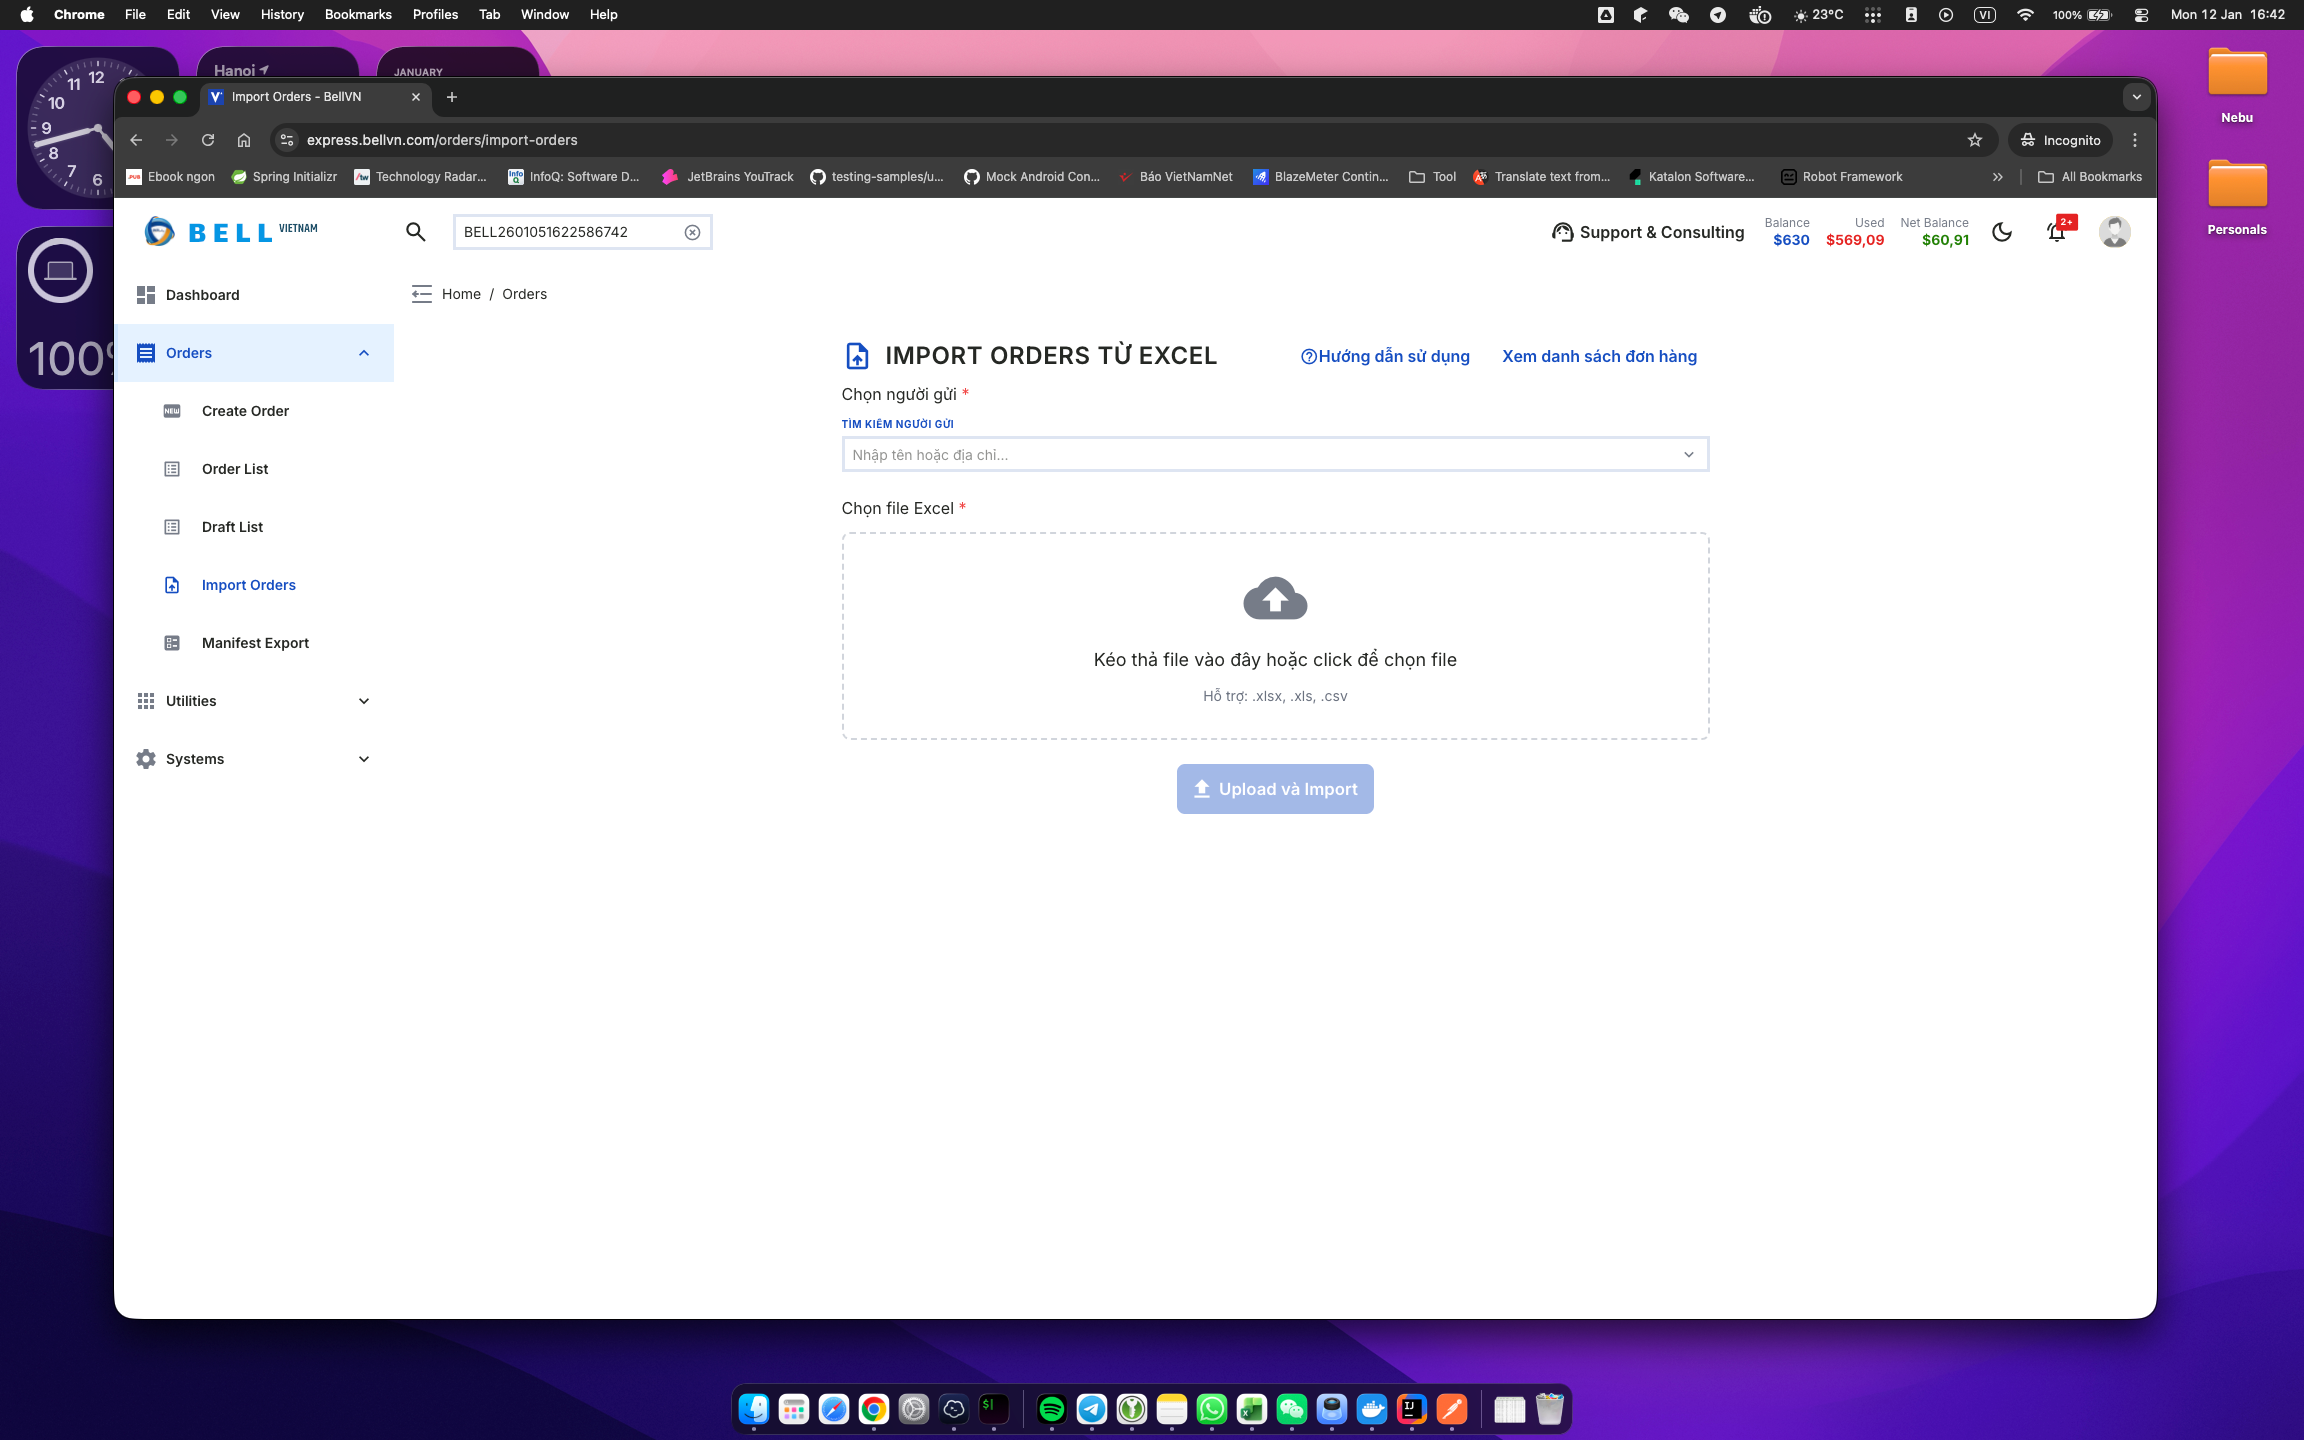Click the cloud upload icon

tap(1275, 599)
